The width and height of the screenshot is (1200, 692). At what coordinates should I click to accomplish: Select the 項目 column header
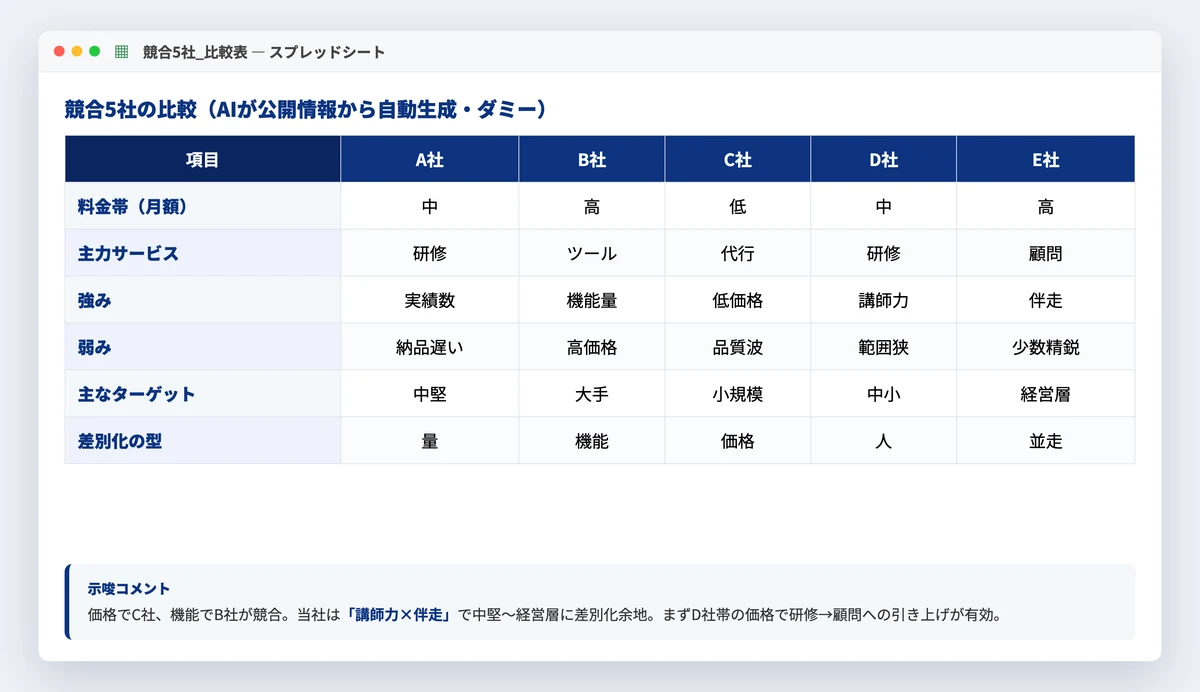point(203,159)
